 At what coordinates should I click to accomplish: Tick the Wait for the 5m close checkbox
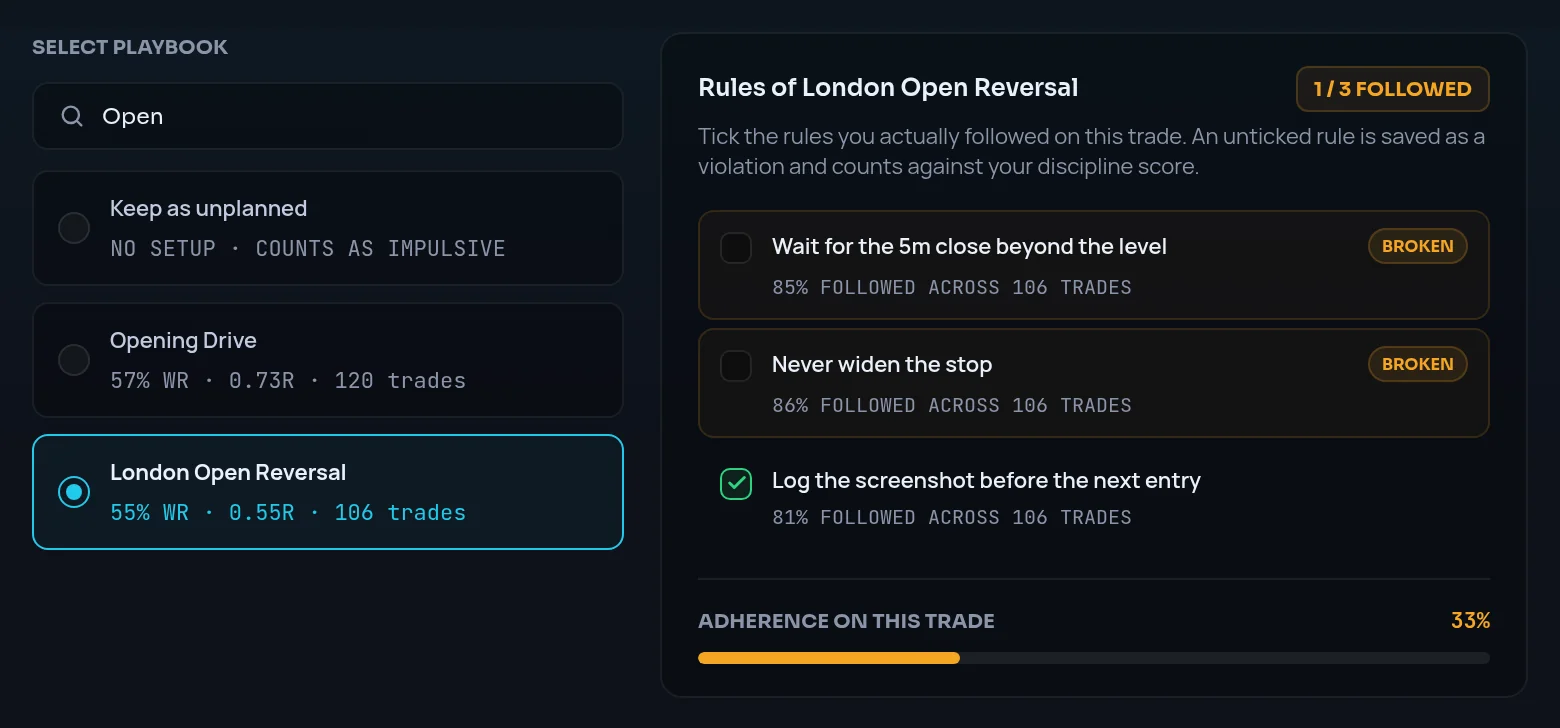click(736, 247)
